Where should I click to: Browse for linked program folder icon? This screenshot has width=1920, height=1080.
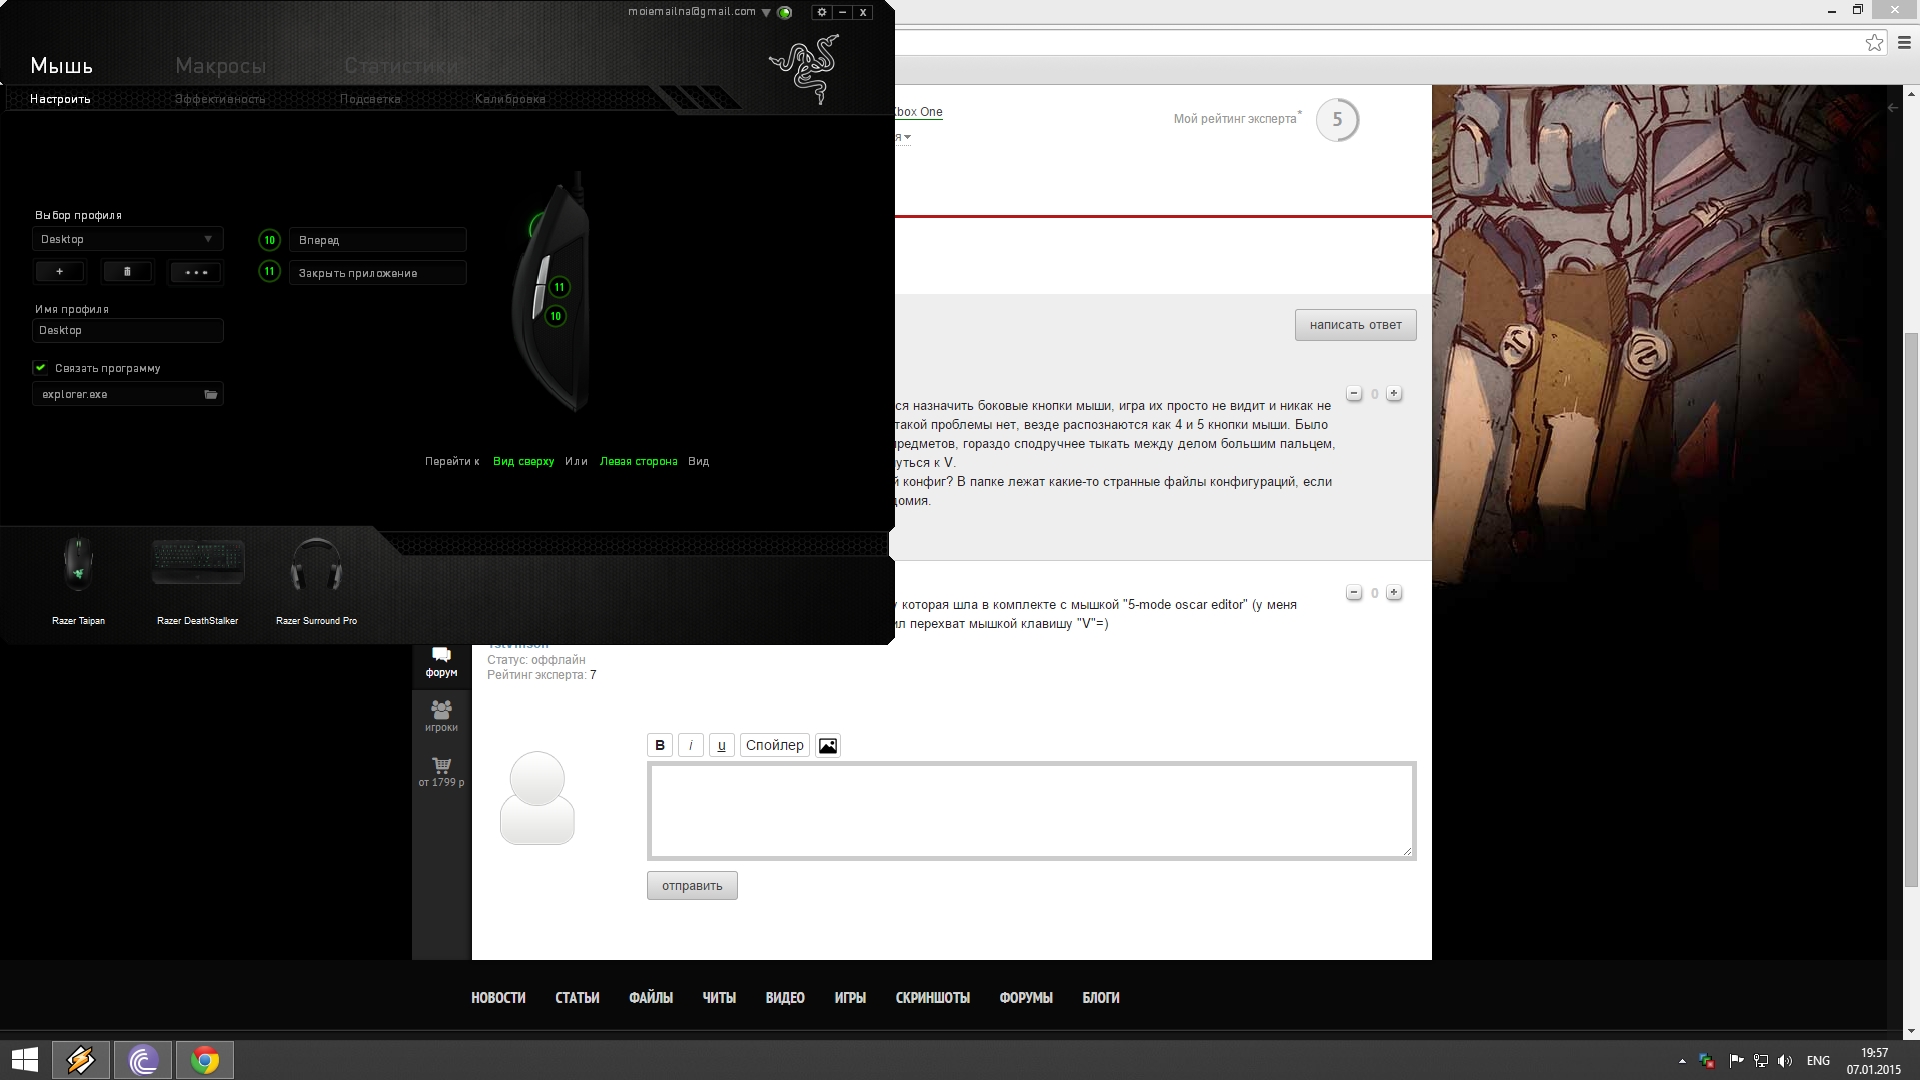[x=211, y=395]
